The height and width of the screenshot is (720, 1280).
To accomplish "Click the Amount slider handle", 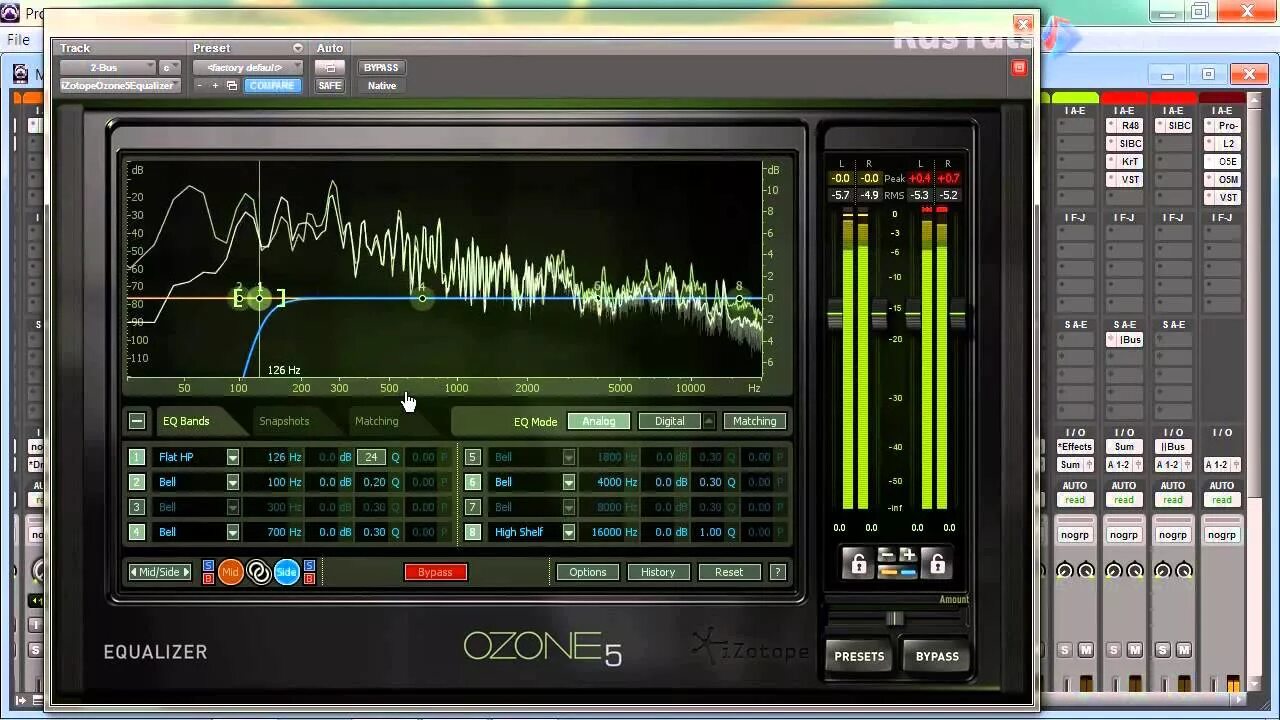I will 895,619.
